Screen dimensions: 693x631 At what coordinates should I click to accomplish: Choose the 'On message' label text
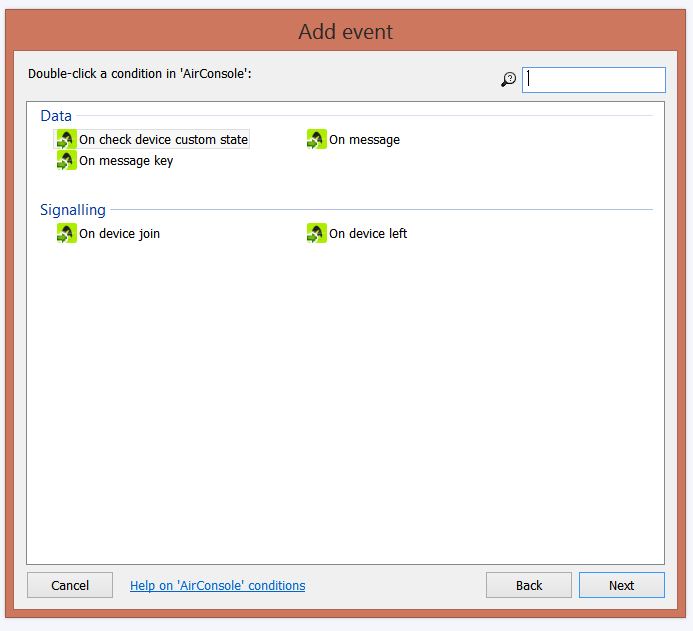(364, 140)
